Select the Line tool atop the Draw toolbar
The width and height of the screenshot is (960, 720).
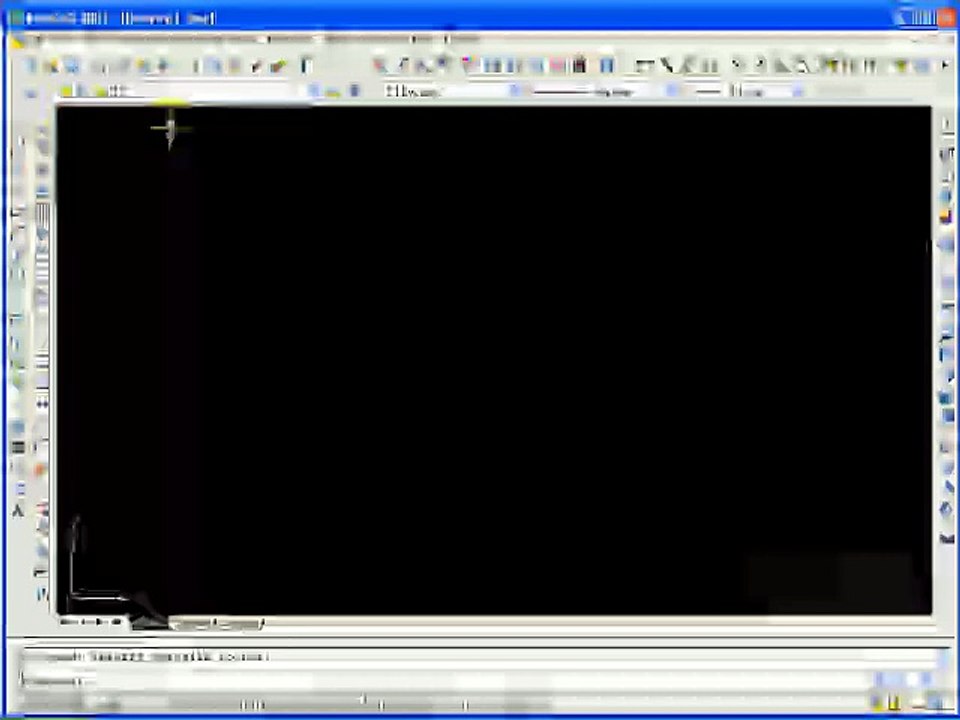(x=20, y=142)
